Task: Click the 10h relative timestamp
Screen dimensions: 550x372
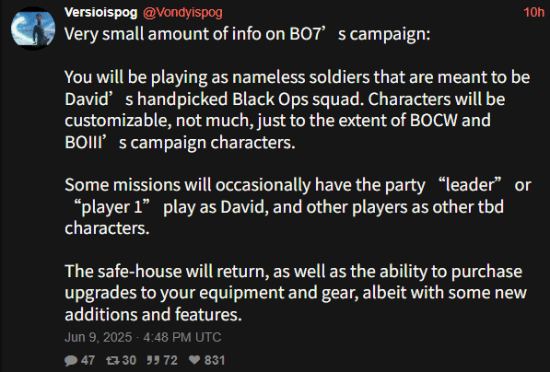Action: point(534,13)
